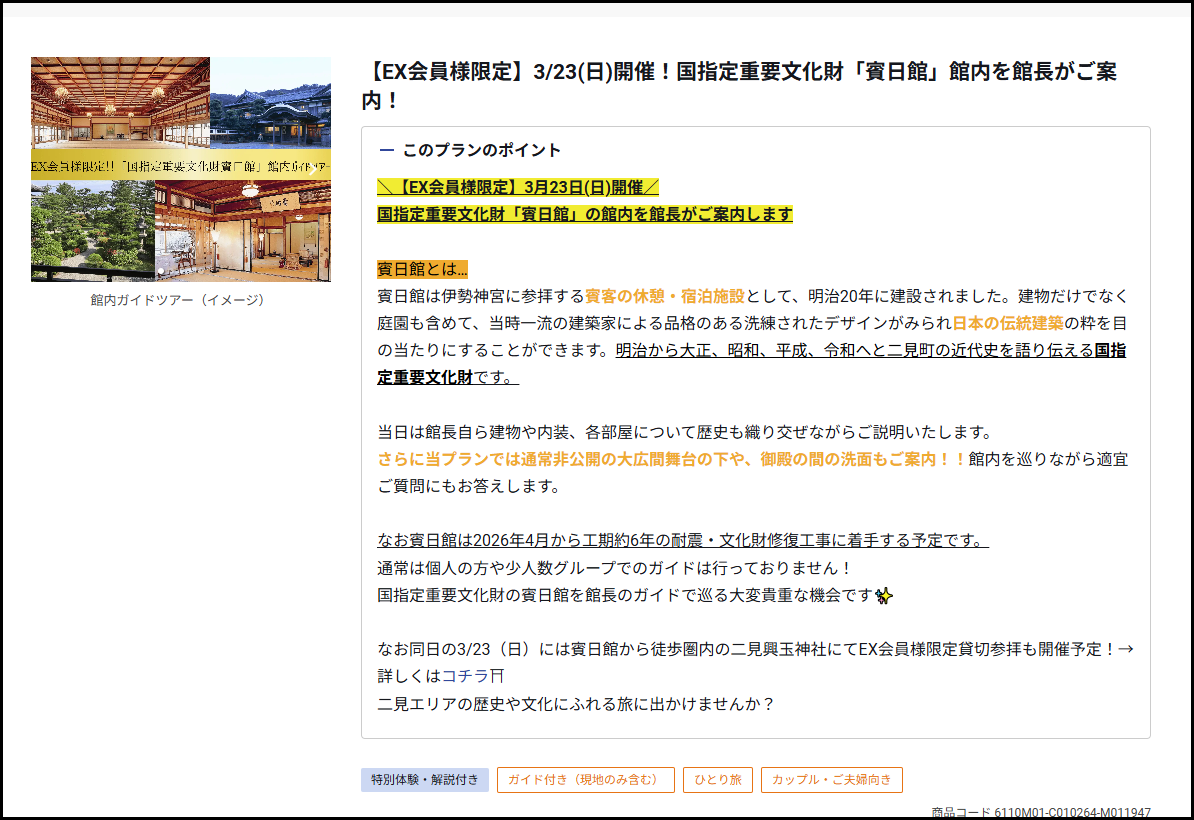
Task: Click the underlined 2026年4月 renovation notice
Action: tap(682, 541)
